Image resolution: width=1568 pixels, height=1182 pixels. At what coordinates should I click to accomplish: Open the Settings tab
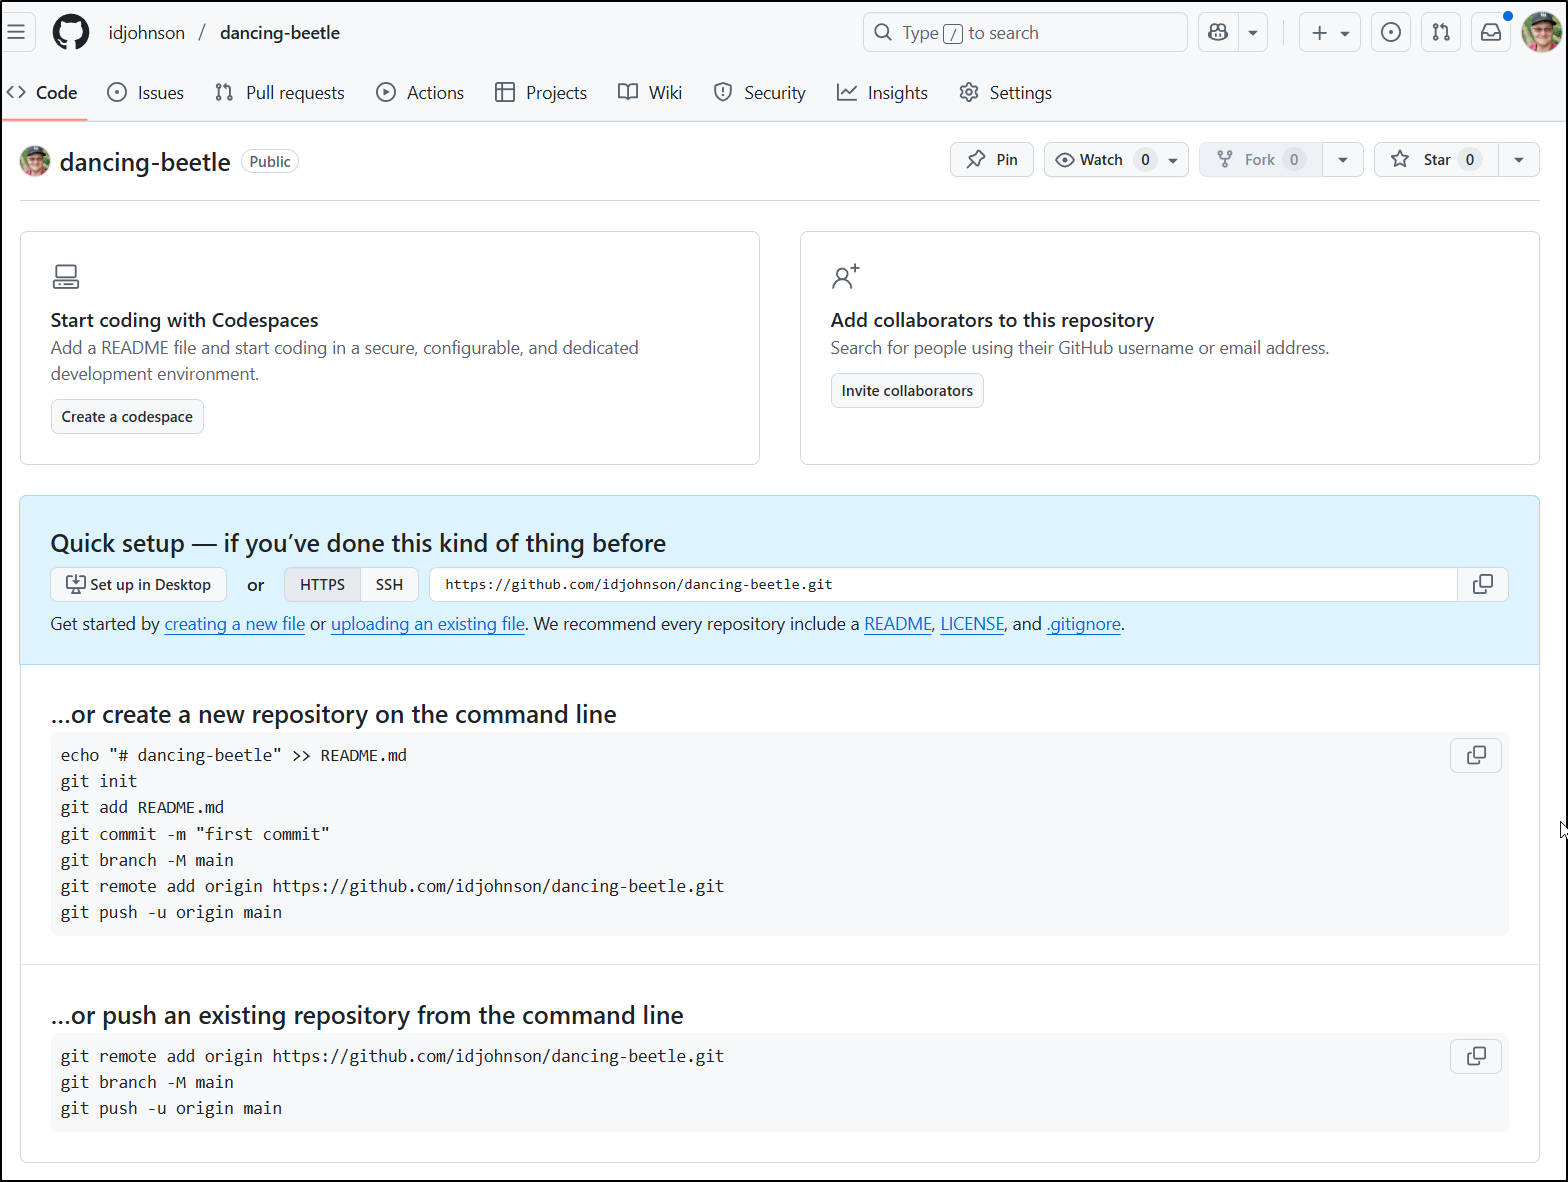[x=1006, y=93]
